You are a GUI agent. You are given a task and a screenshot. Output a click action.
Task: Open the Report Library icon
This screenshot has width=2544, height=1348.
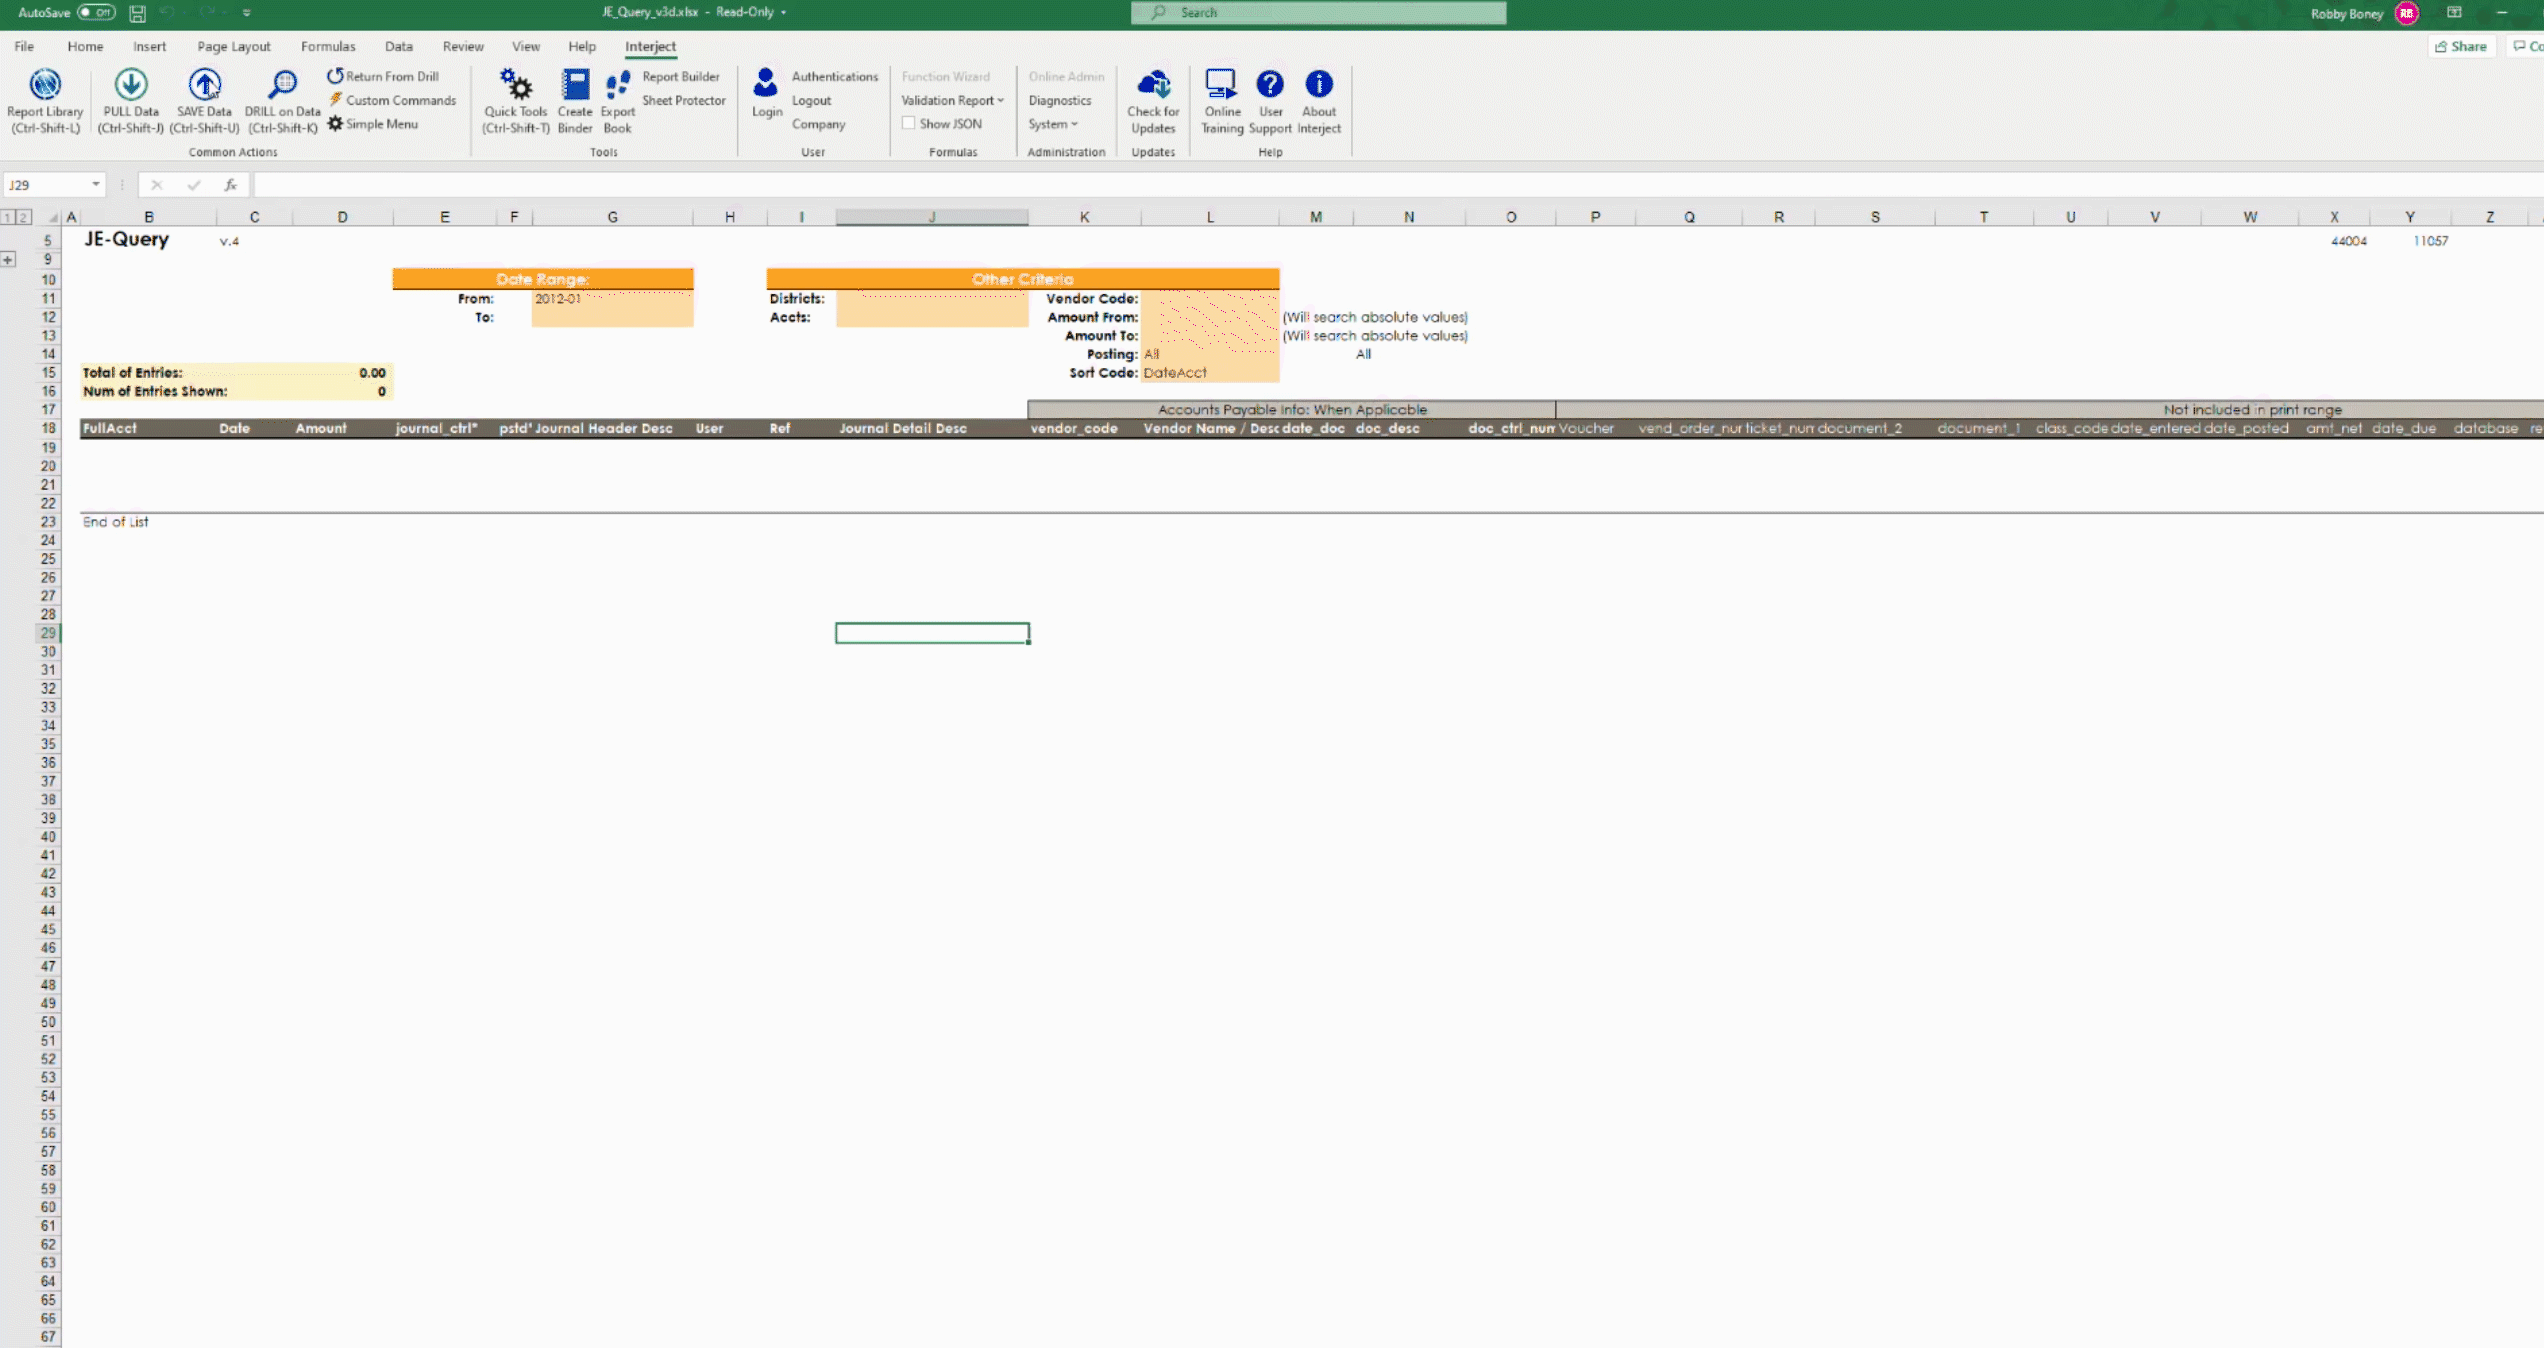[45, 85]
